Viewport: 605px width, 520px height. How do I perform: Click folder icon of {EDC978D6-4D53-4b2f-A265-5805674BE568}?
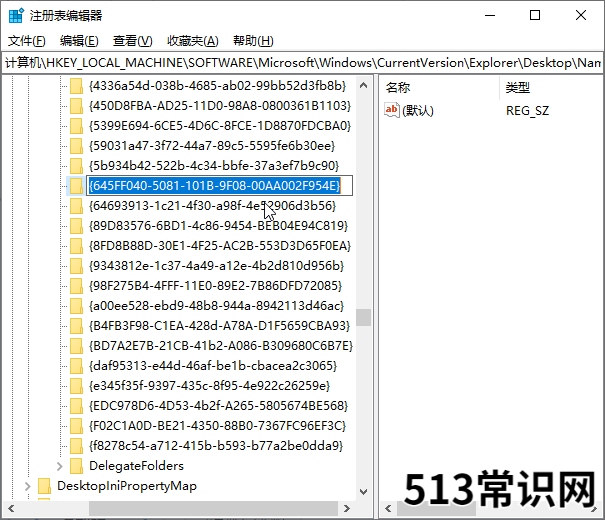76,406
